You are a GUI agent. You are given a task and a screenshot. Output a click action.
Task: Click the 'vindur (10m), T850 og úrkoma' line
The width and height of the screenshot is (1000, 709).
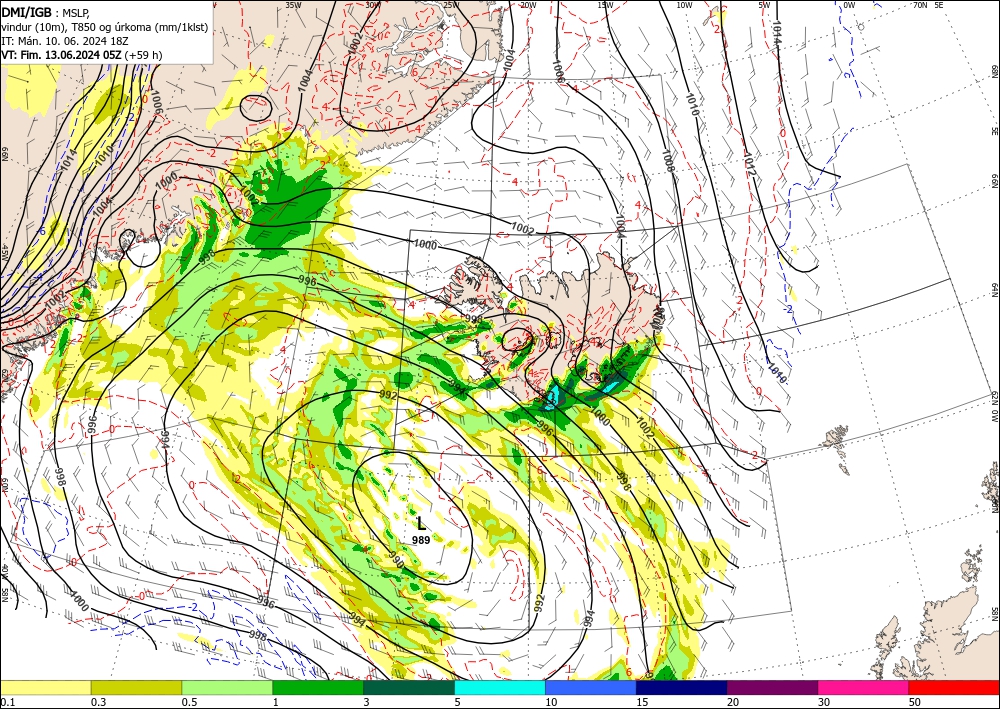pos(105,27)
